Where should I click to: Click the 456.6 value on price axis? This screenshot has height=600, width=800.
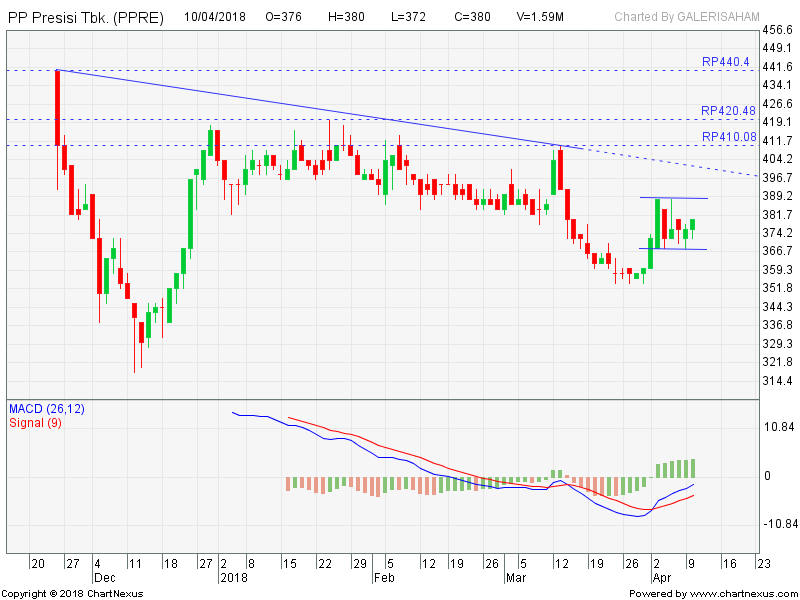point(777,30)
